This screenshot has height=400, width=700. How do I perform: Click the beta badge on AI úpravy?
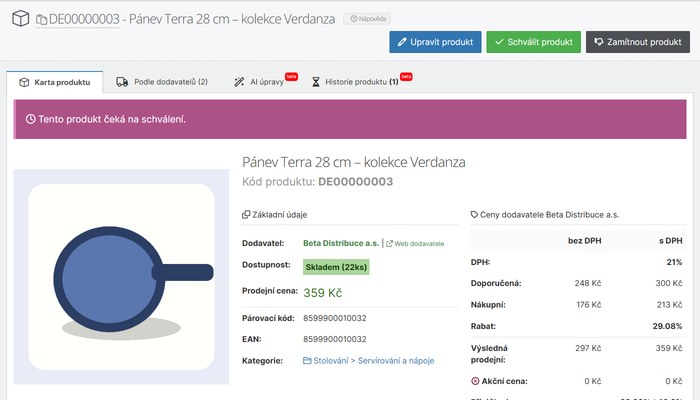pyautogui.click(x=292, y=77)
